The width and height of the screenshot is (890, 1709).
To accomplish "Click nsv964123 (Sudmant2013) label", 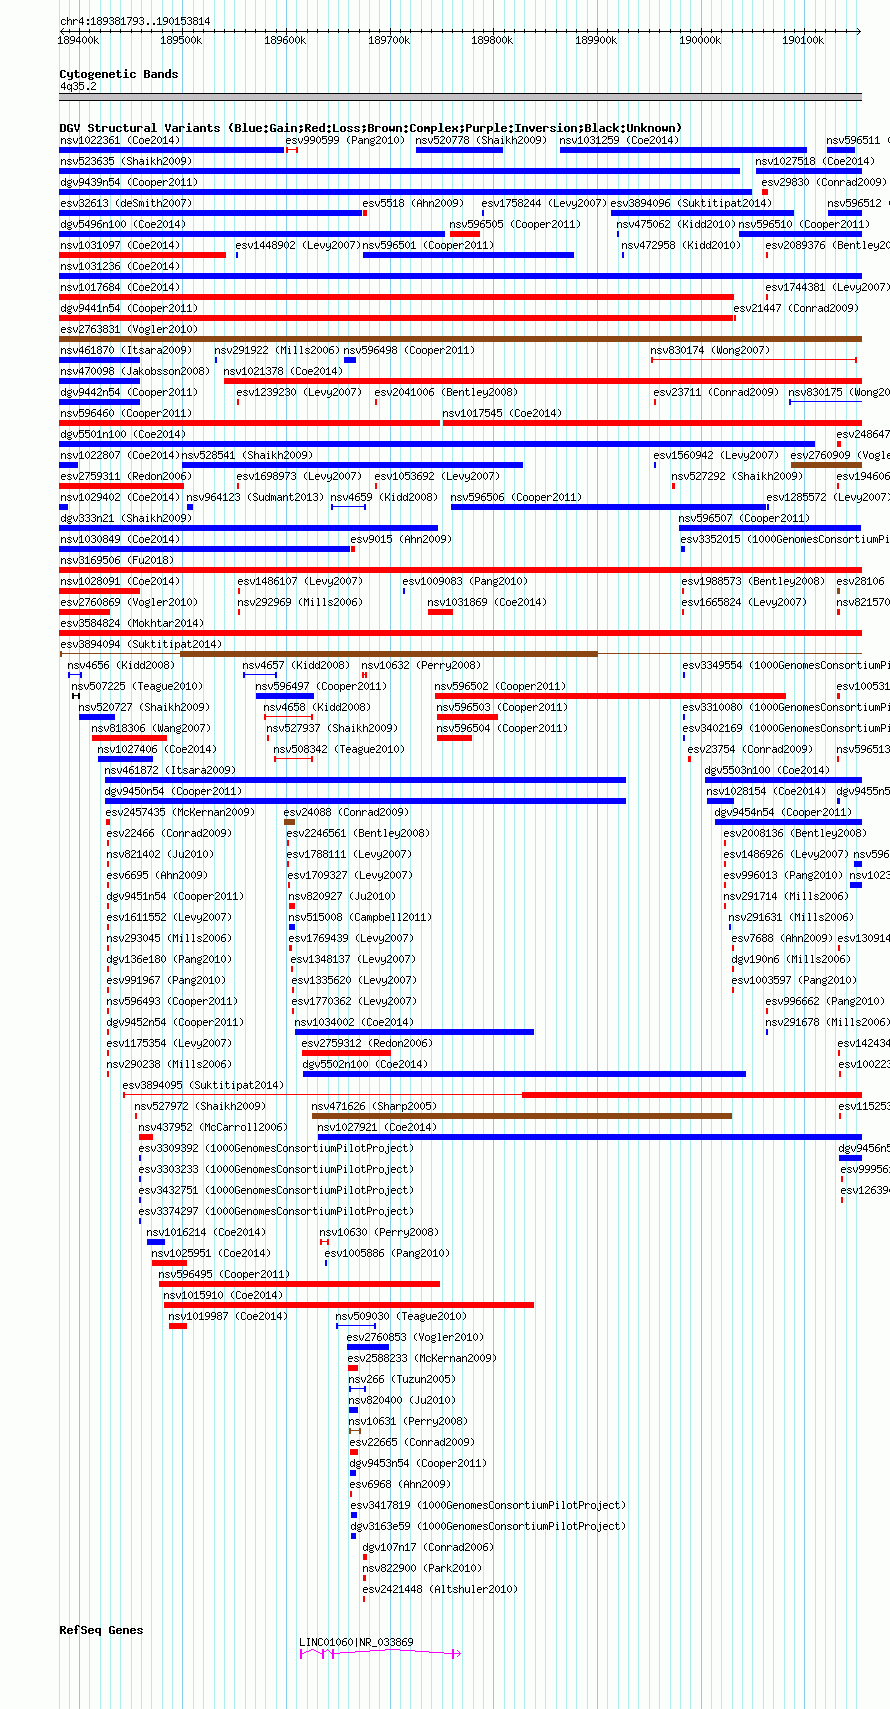I will (x=255, y=497).
